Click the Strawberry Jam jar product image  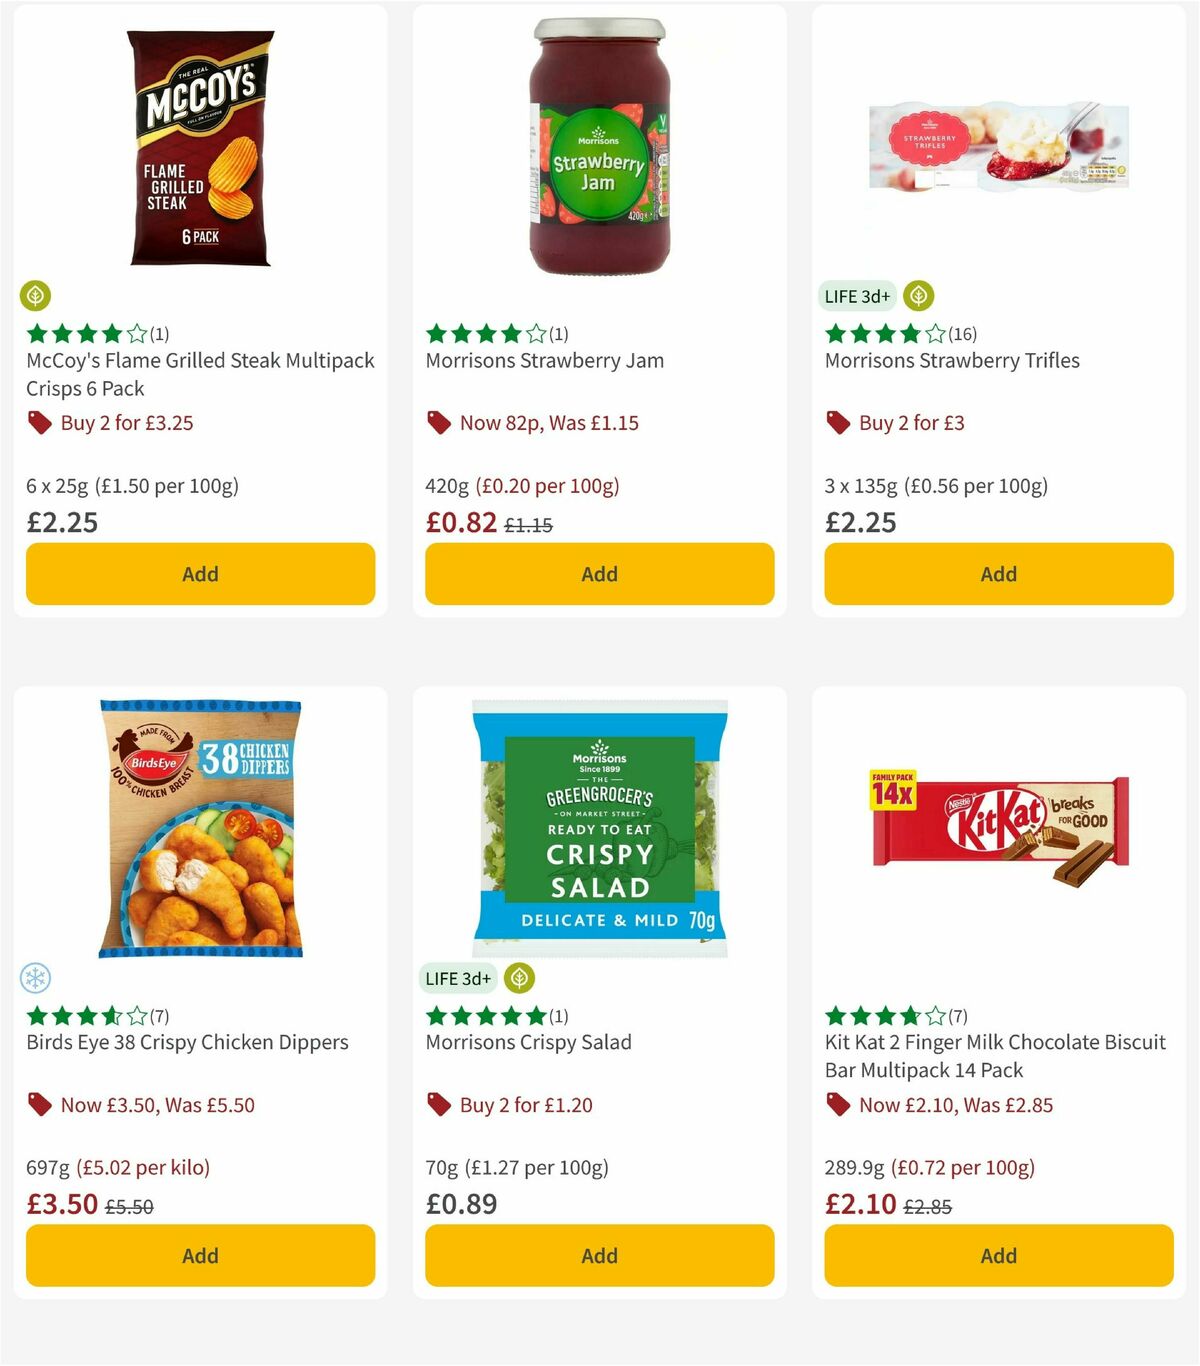pos(598,148)
